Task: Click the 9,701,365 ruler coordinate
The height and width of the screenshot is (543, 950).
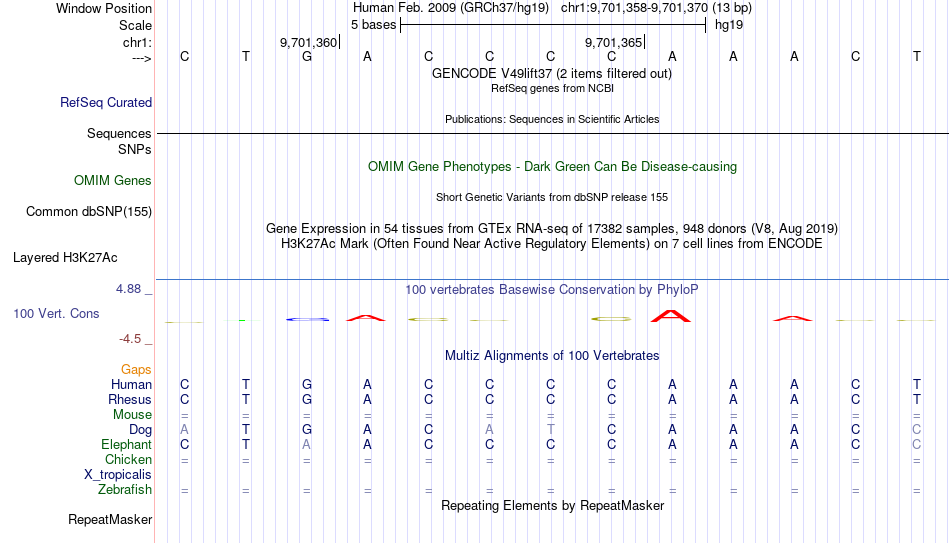Action: pos(613,42)
